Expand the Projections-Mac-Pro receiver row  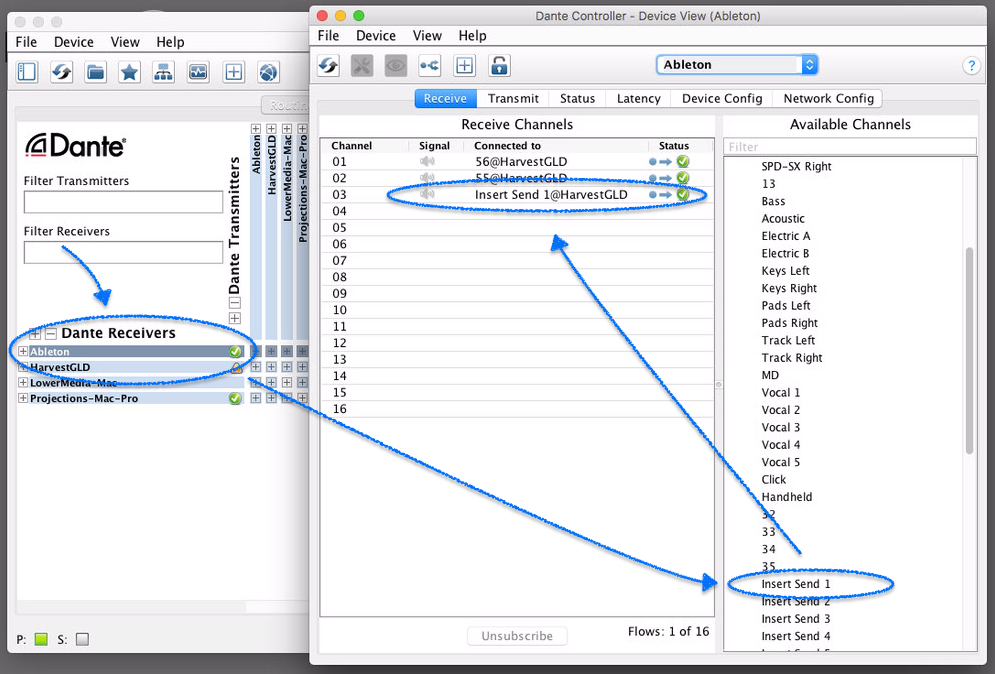tap(23, 398)
